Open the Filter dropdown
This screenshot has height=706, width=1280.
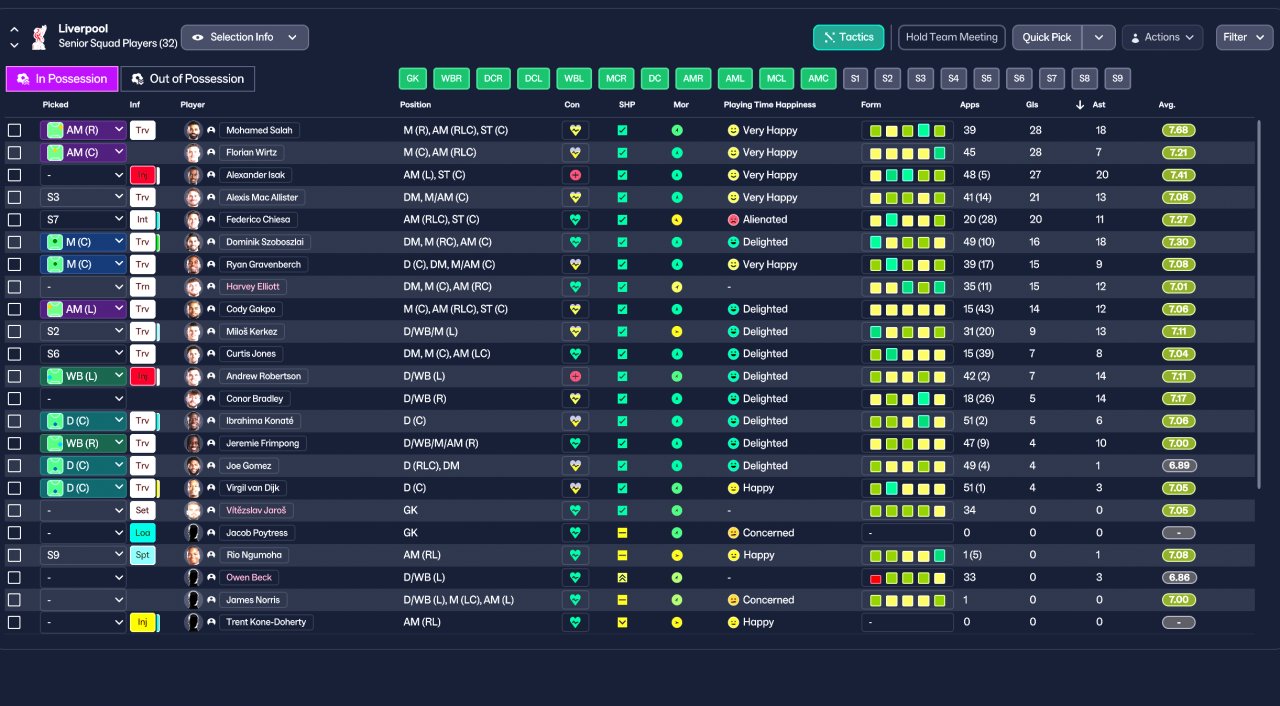[x=1244, y=37]
